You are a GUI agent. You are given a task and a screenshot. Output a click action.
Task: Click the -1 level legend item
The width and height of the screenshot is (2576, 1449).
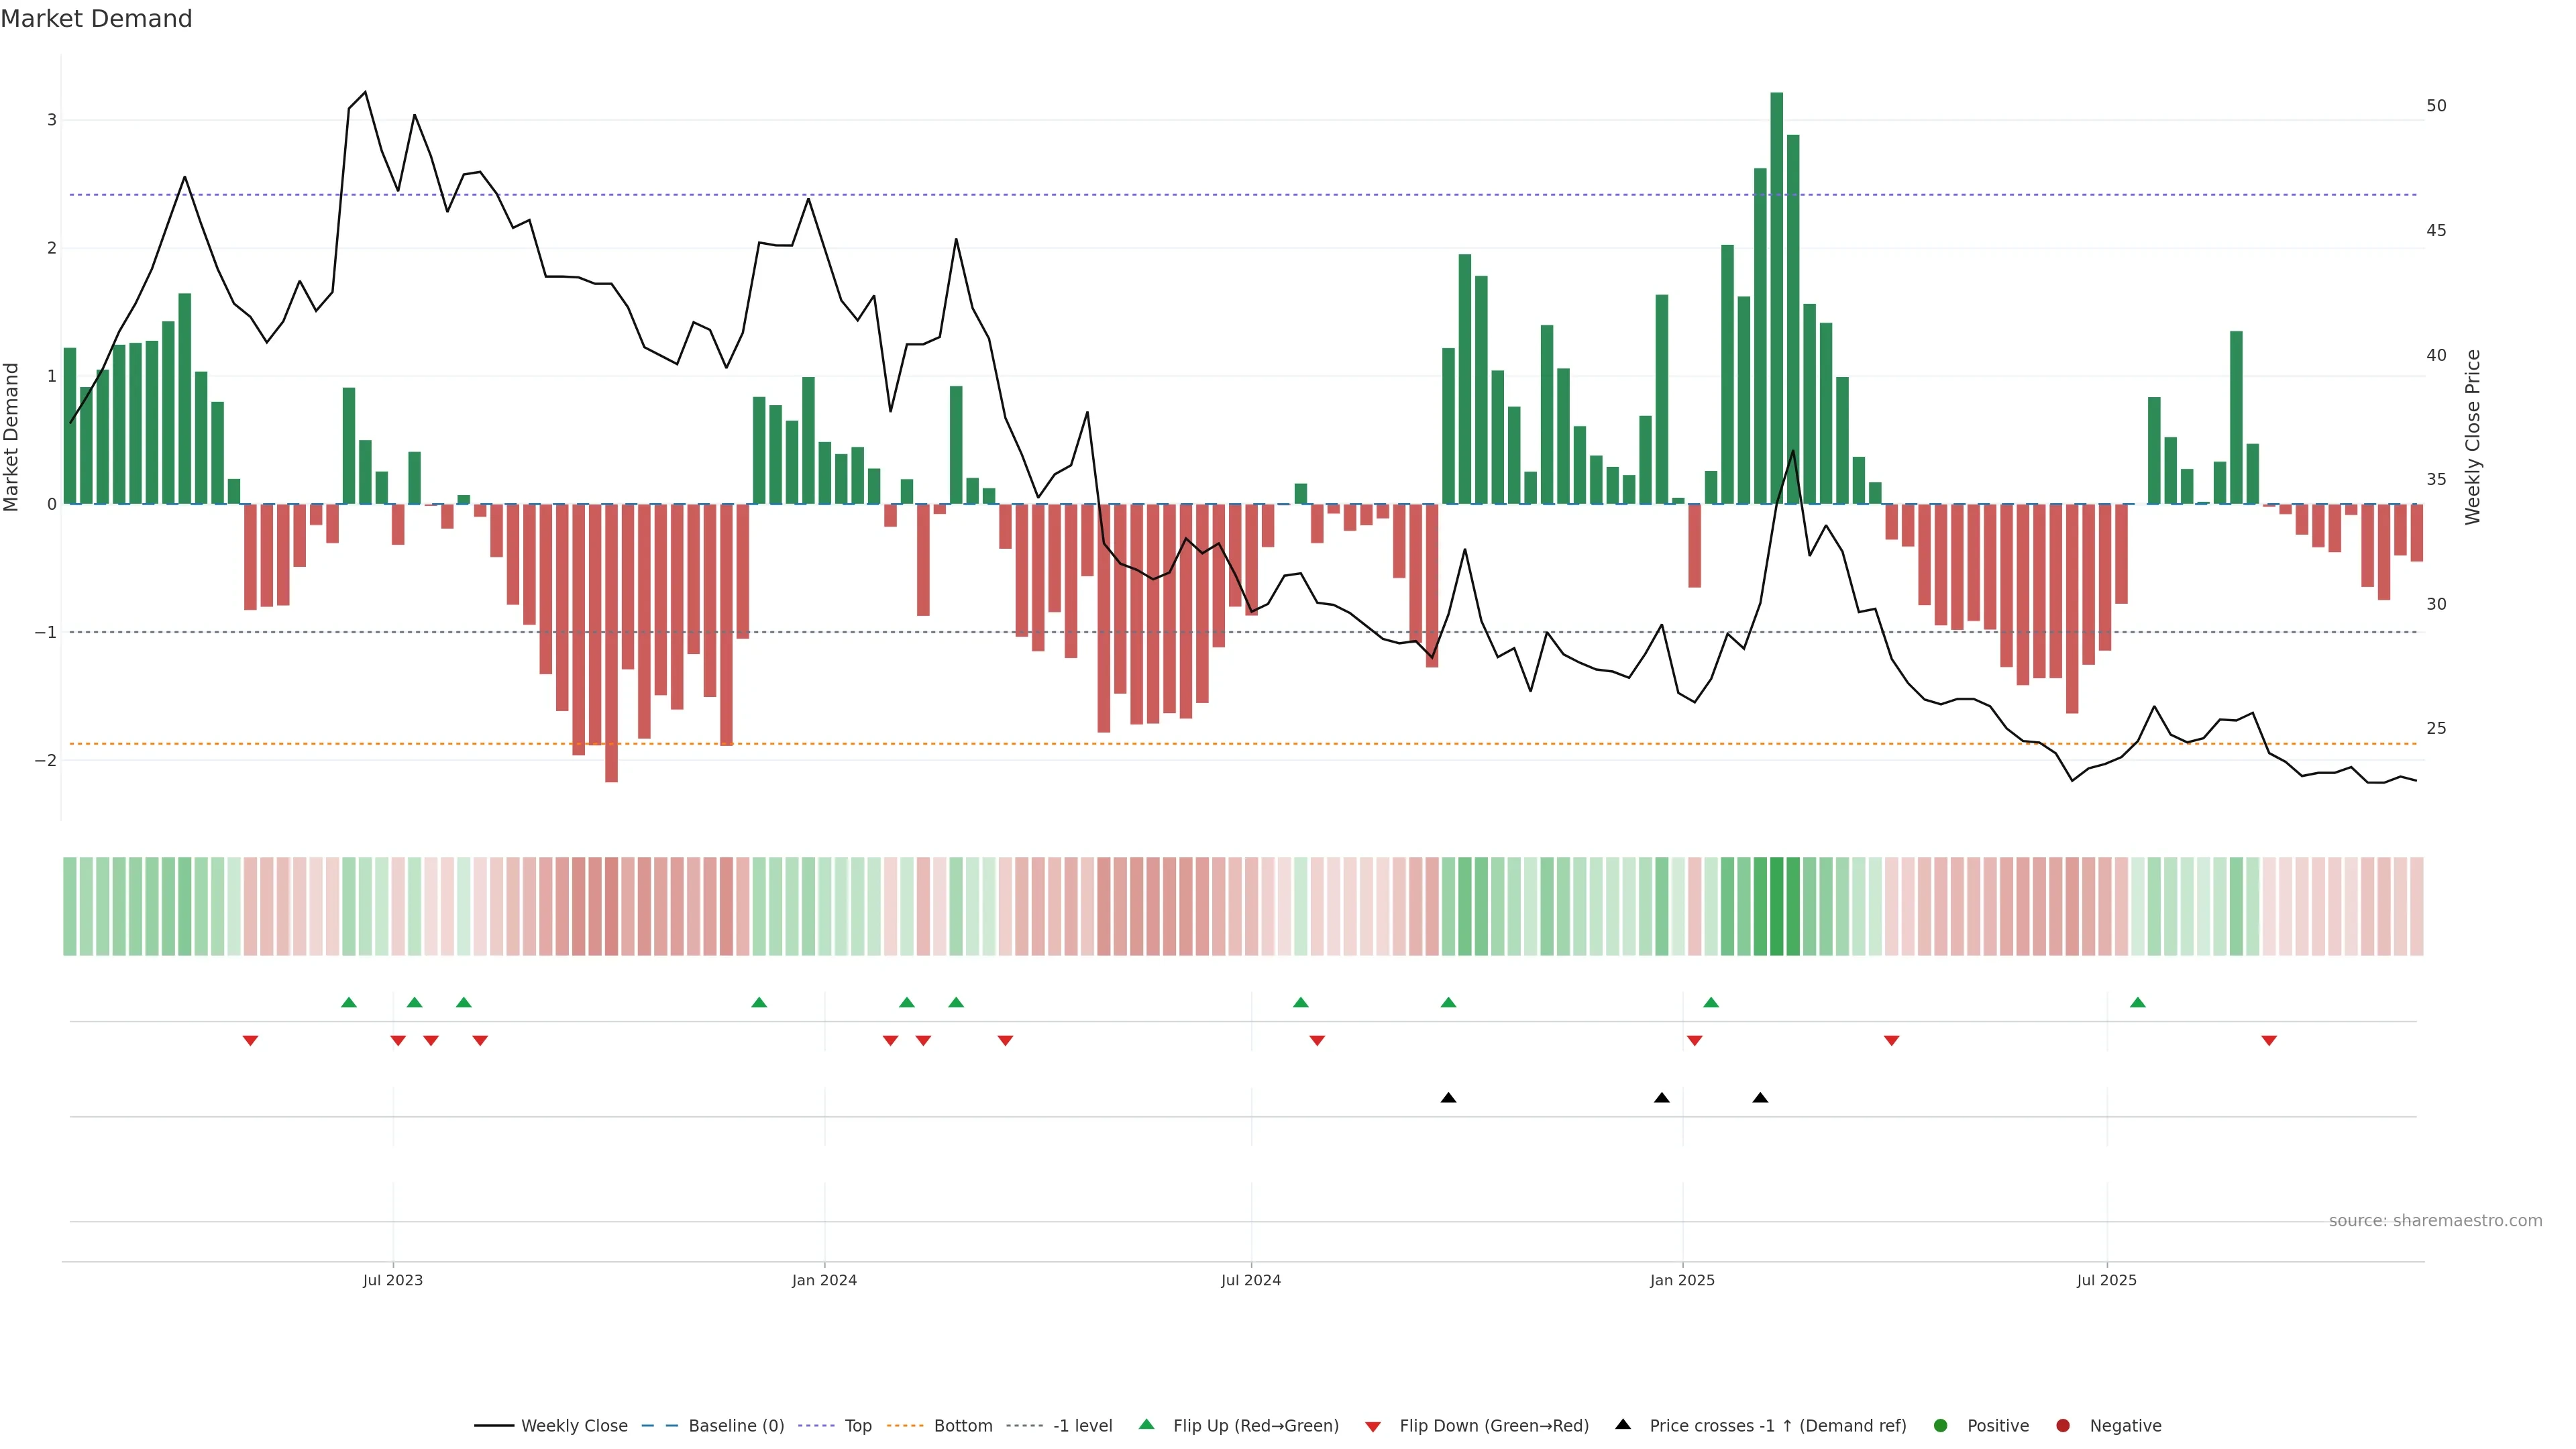(1082, 1426)
